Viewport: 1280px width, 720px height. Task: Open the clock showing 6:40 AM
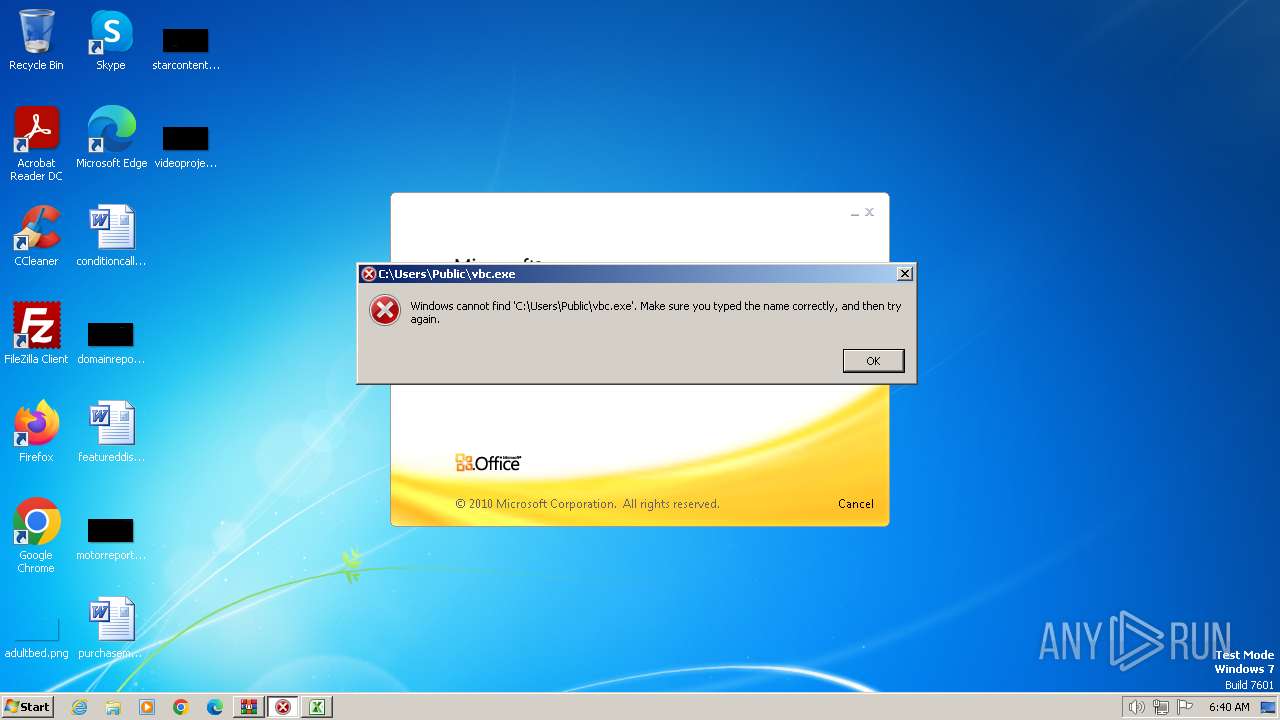1229,707
